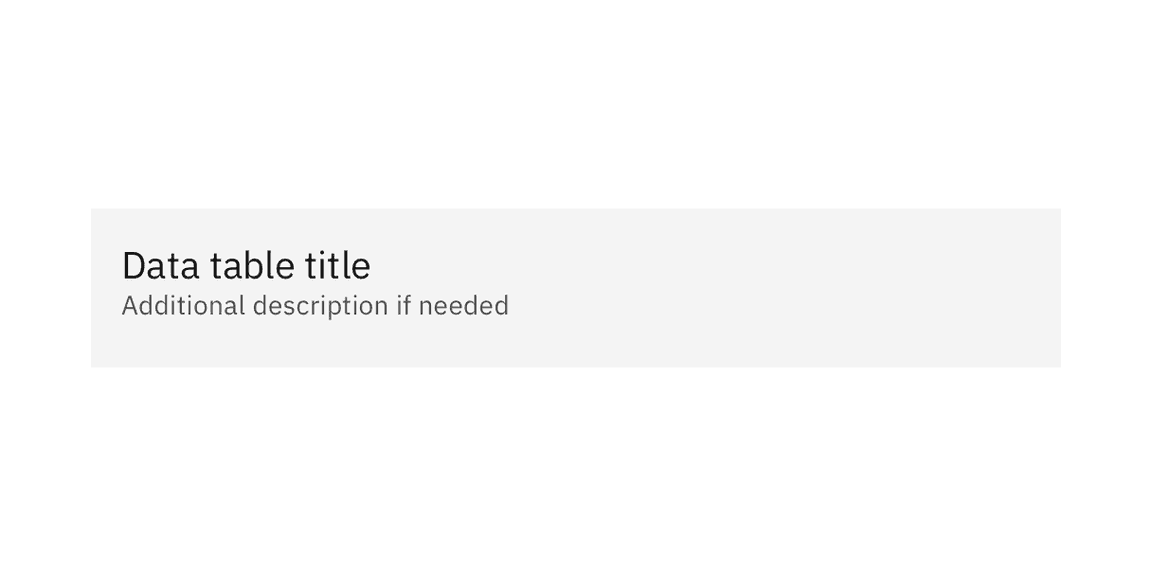Click the word "Data" in the title
1152x576 pixels.
pyautogui.click(x=160, y=266)
